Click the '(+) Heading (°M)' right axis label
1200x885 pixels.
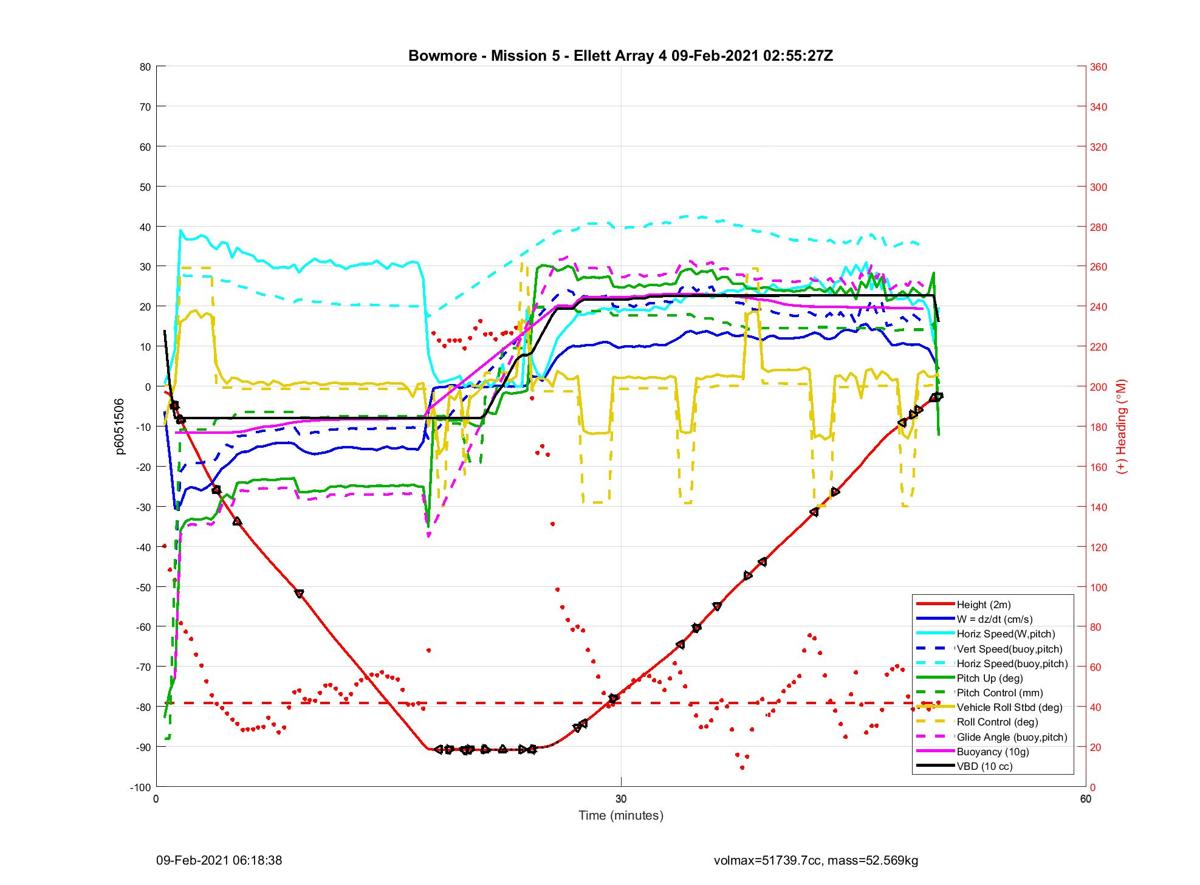tap(1122, 426)
